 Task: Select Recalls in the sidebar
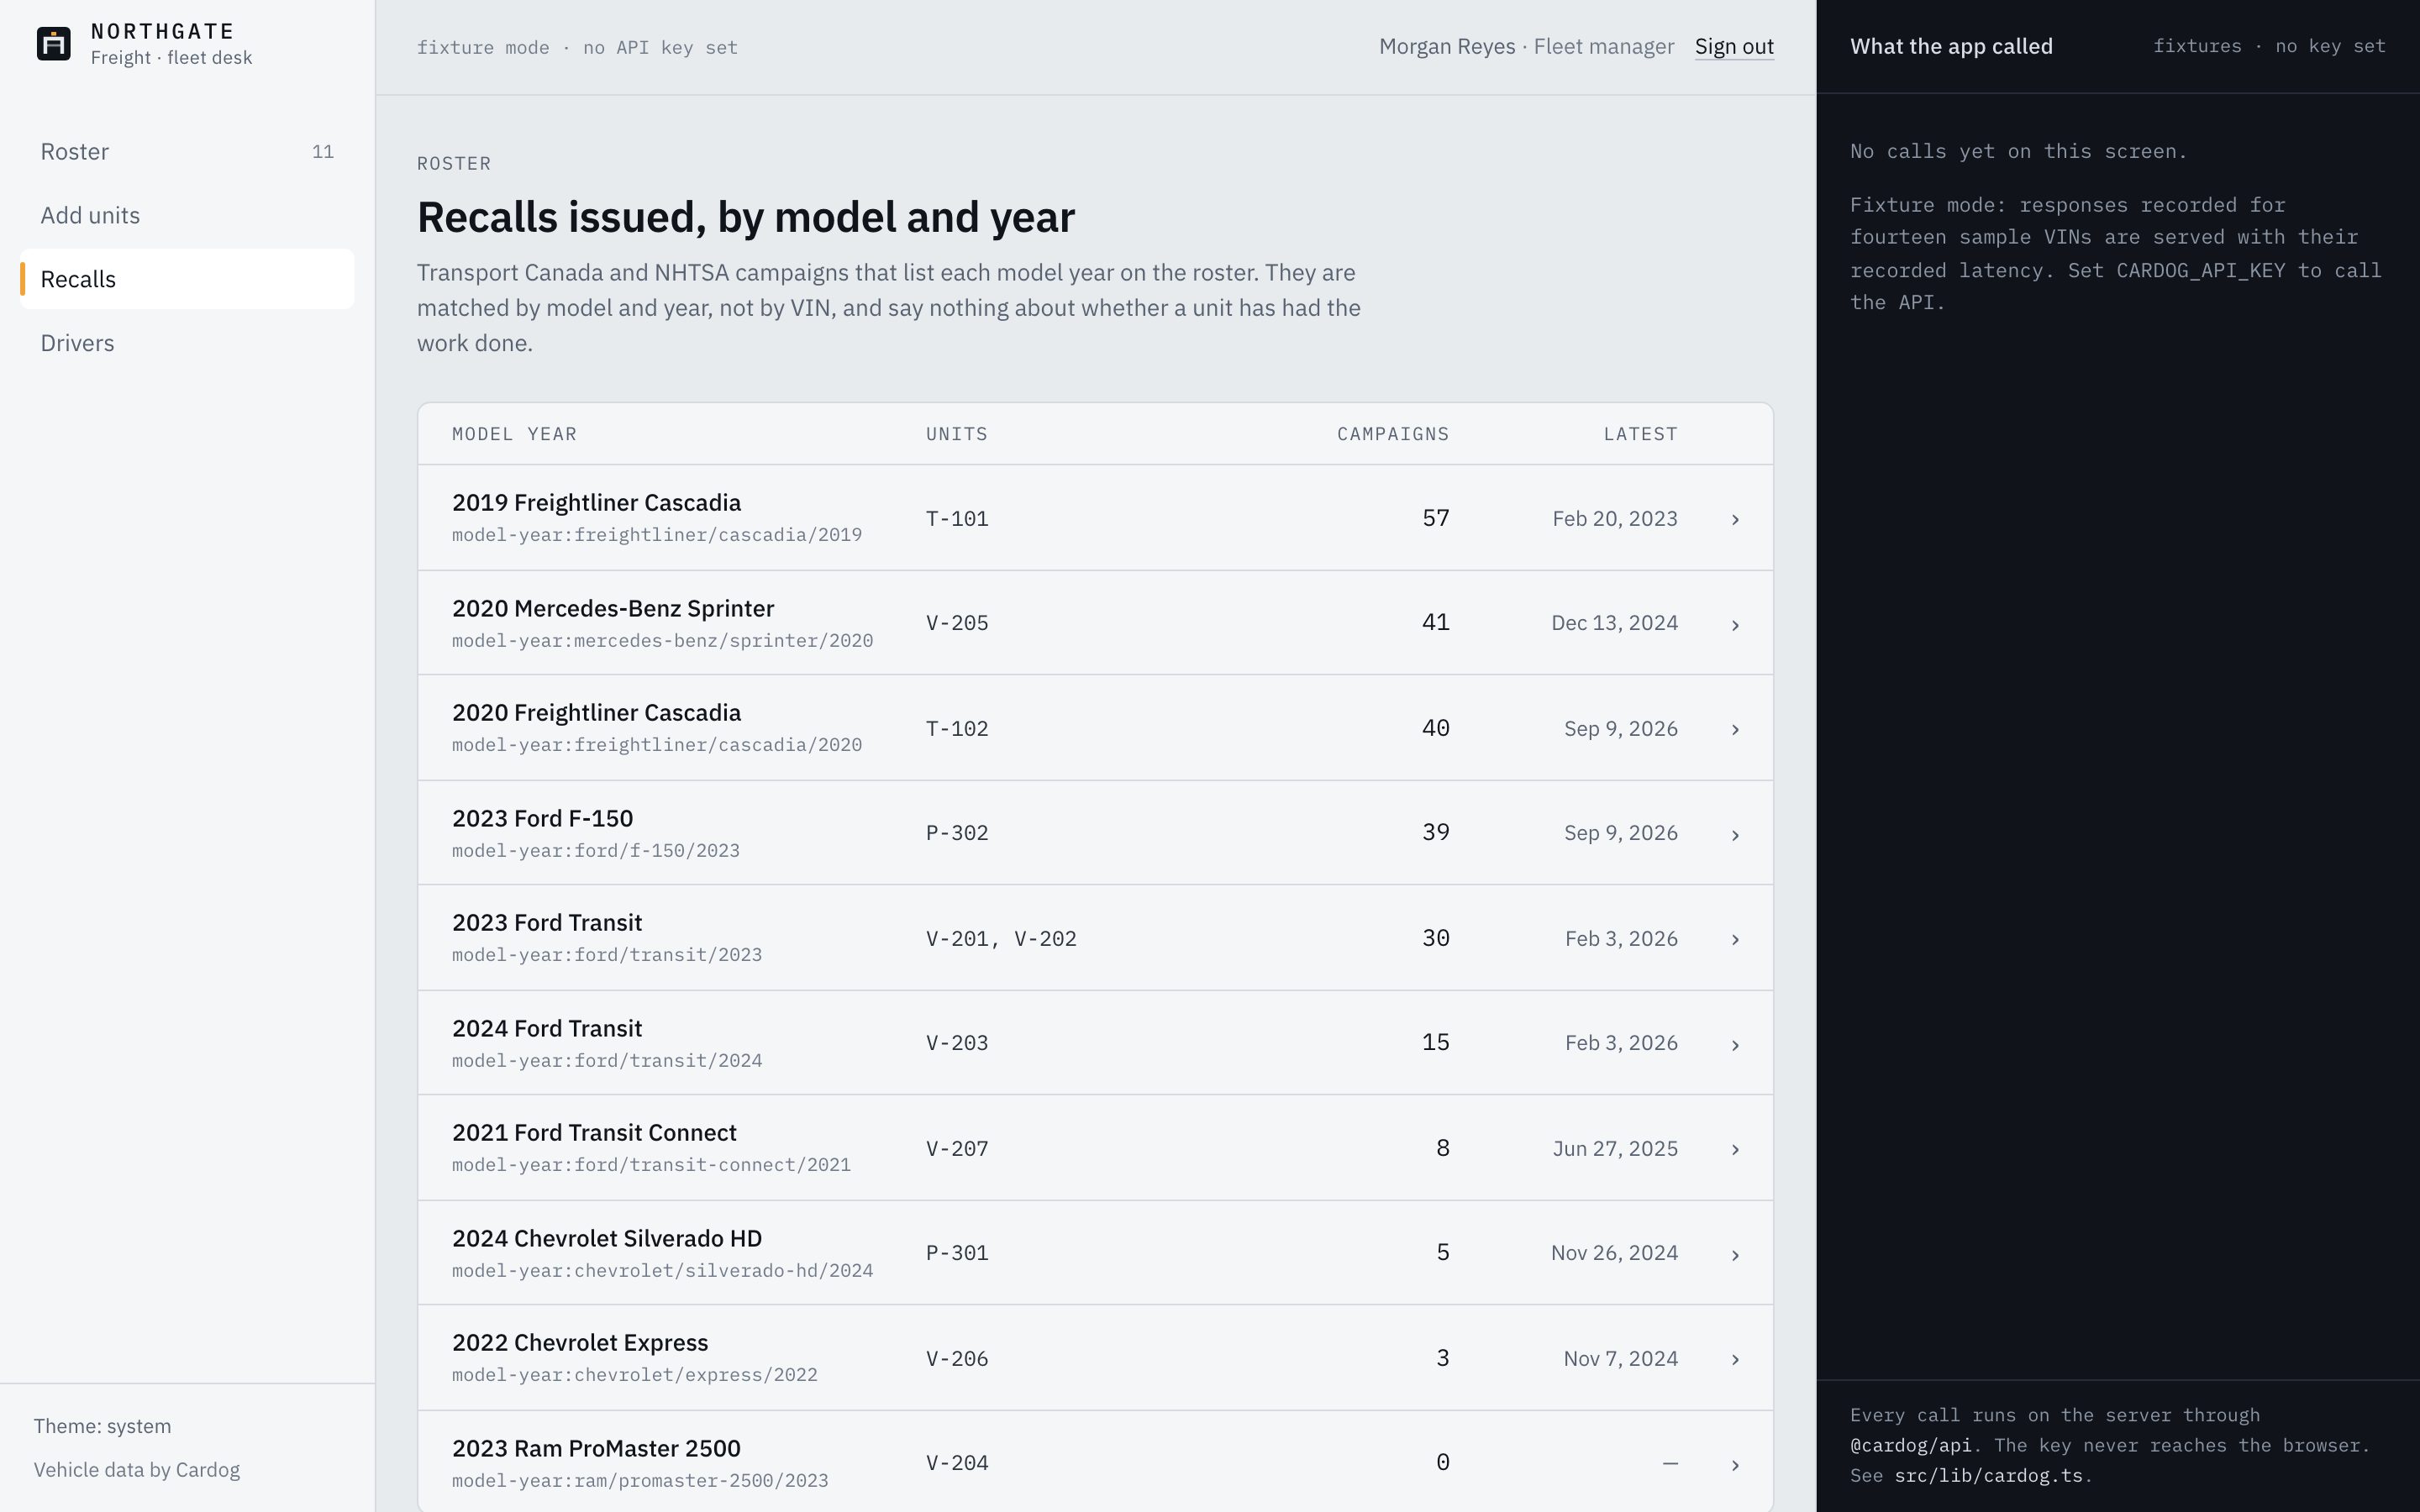point(187,279)
